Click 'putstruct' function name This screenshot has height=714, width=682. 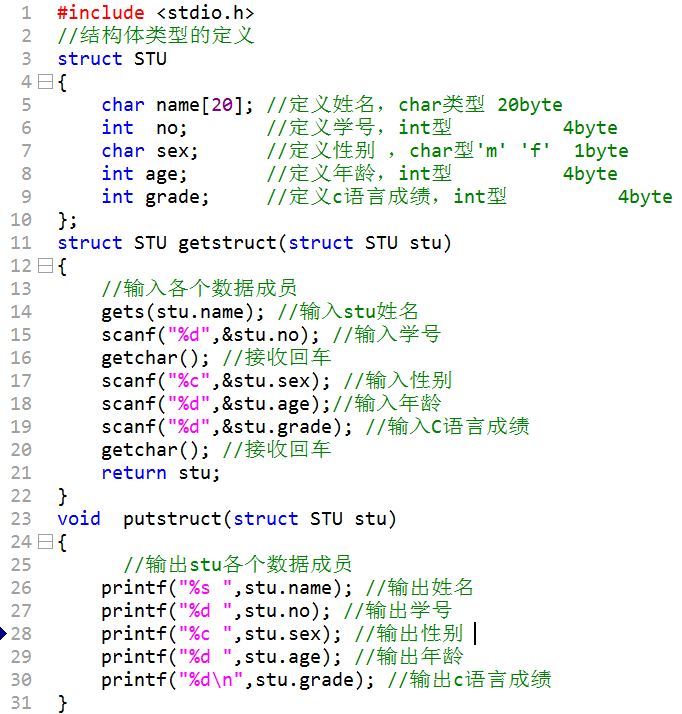172,519
